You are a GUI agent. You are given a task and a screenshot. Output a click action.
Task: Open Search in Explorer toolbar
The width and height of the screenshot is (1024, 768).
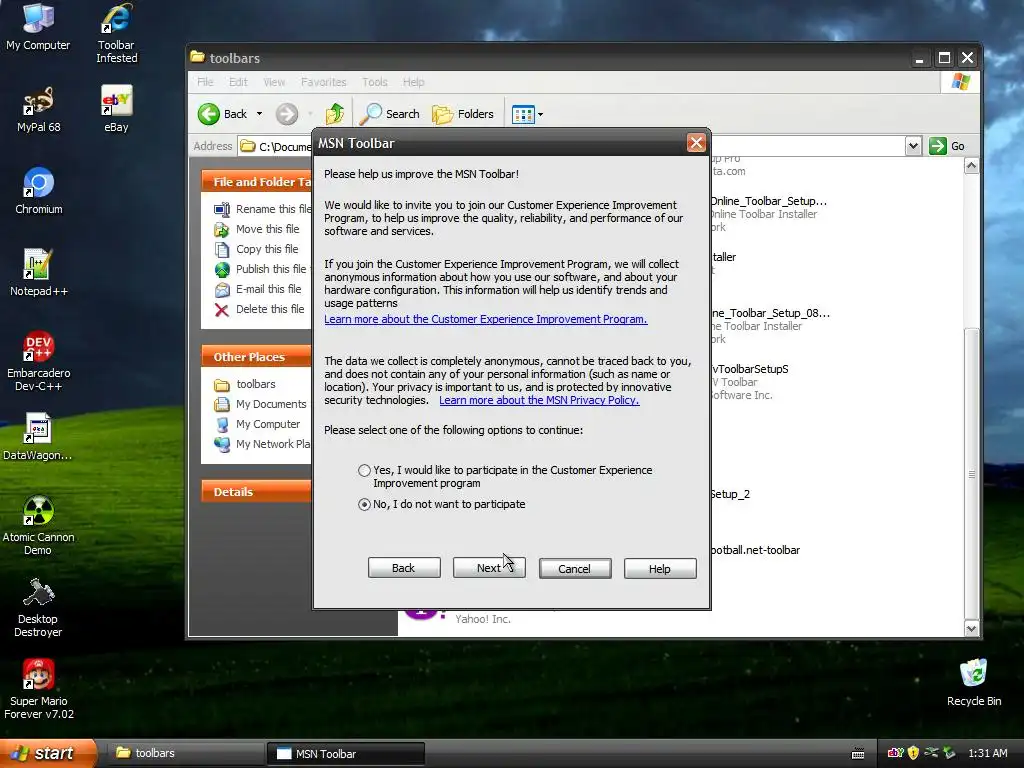pos(391,114)
